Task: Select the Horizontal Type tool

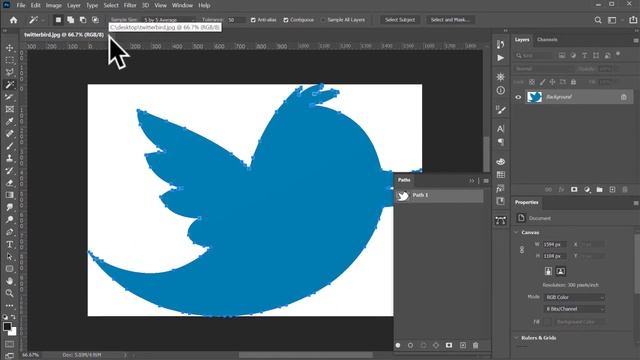Action: 9,244
